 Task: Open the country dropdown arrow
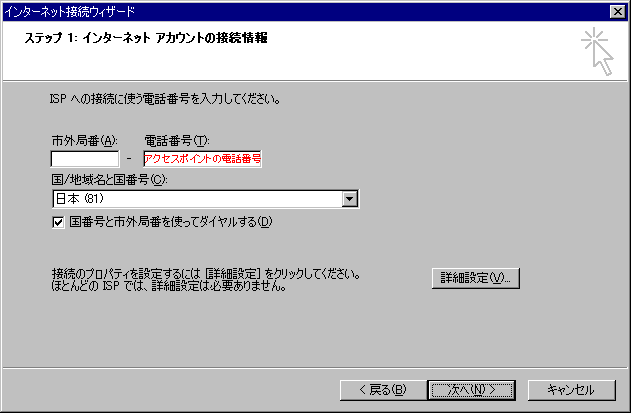coord(350,199)
